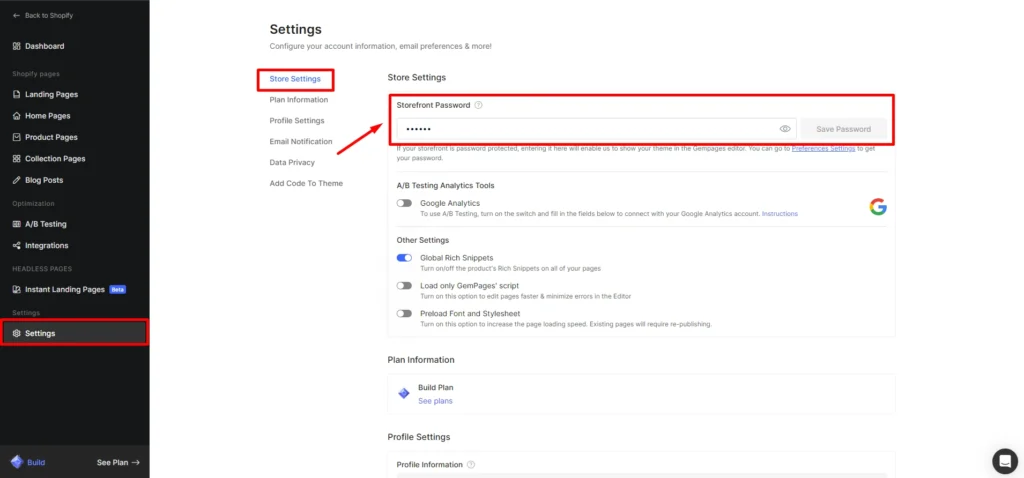The image size is (1024, 478).
Task: Click the Integrations share icon
Action: click(x=16, y=246)
